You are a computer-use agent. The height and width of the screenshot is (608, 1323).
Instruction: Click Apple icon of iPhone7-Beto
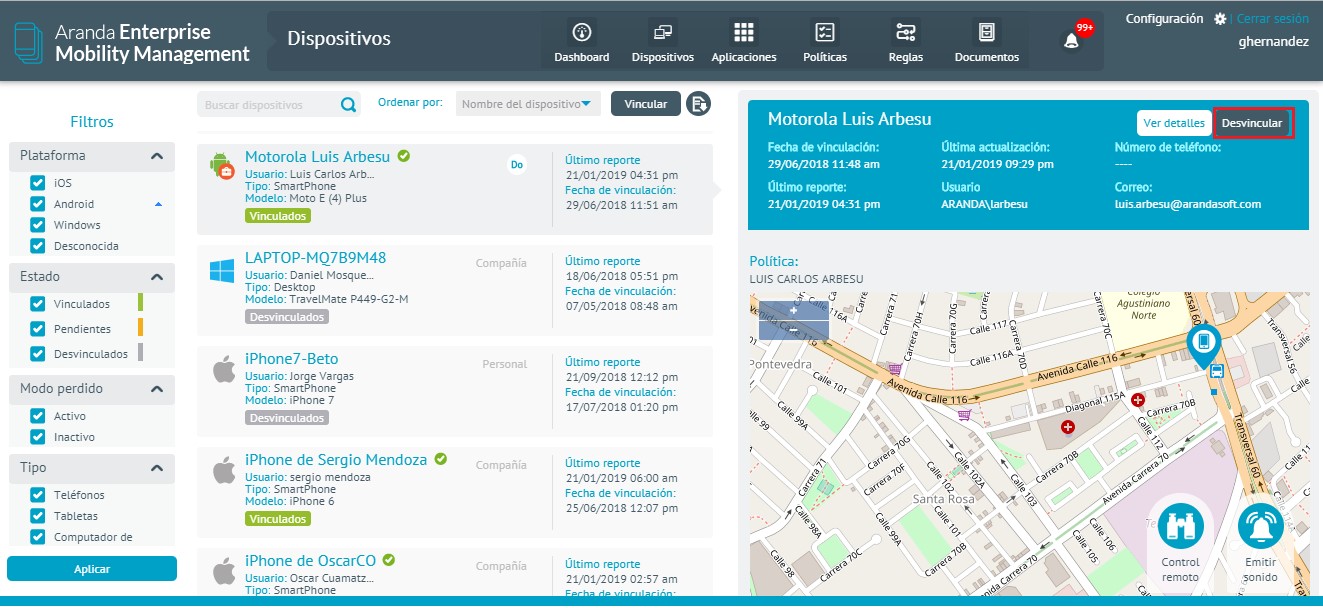point(223,370)
